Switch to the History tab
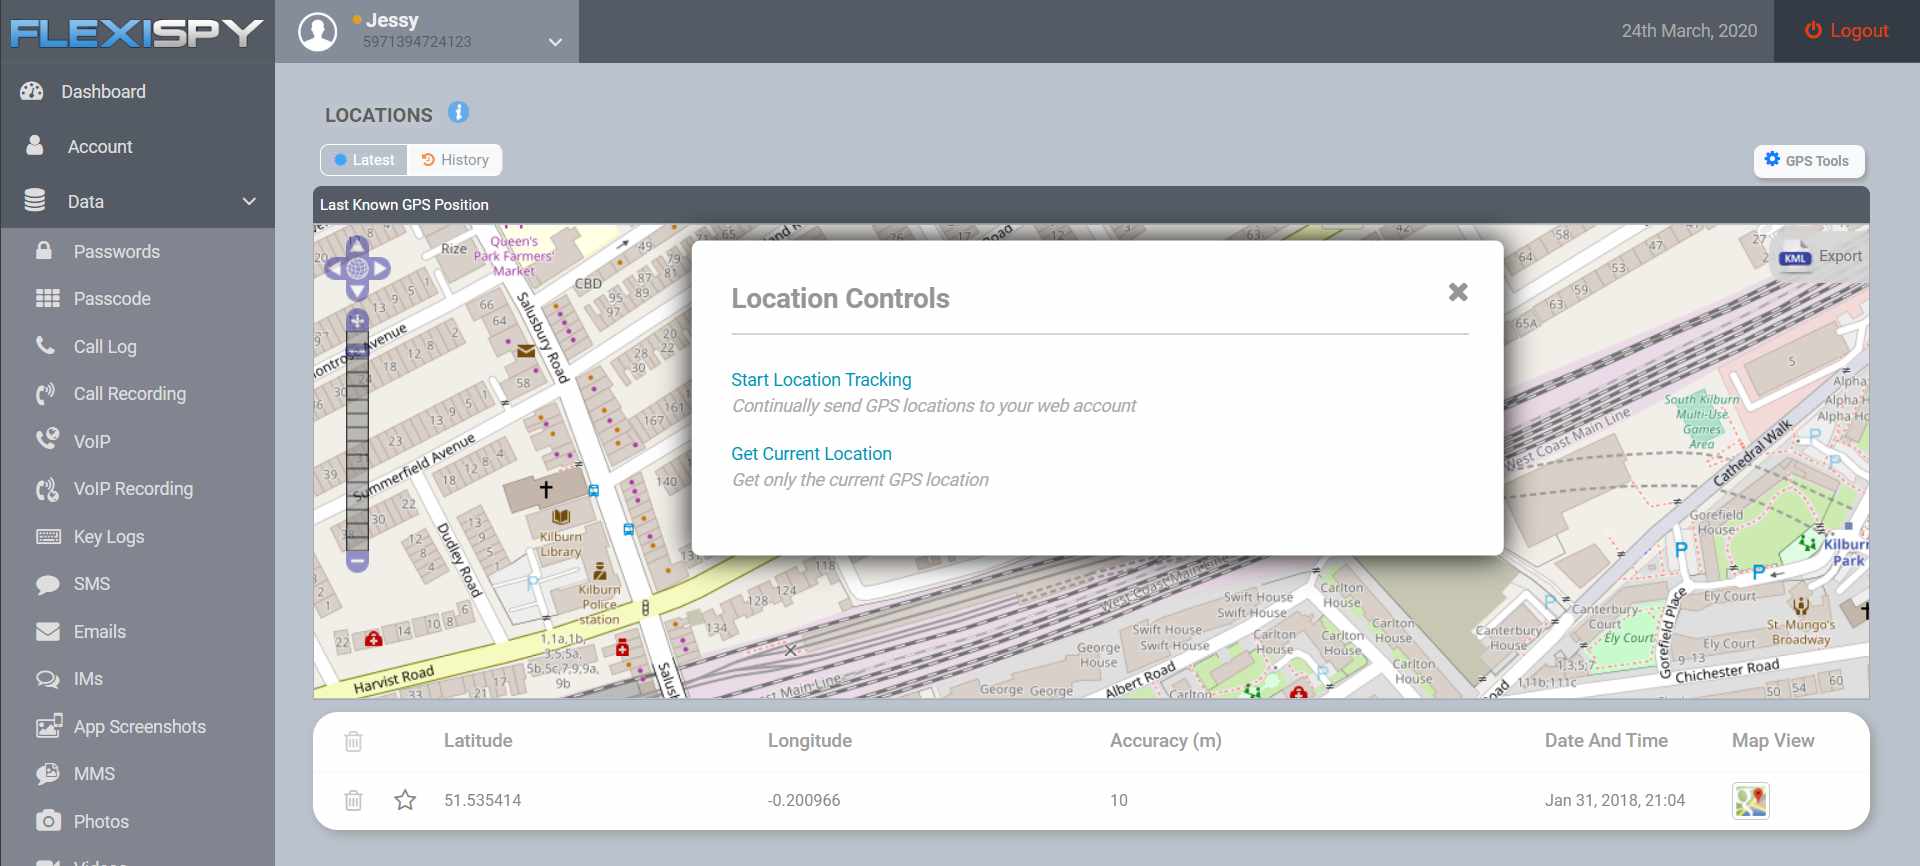The height and width of the screenshot is (866, 1920). pos(455,160)
